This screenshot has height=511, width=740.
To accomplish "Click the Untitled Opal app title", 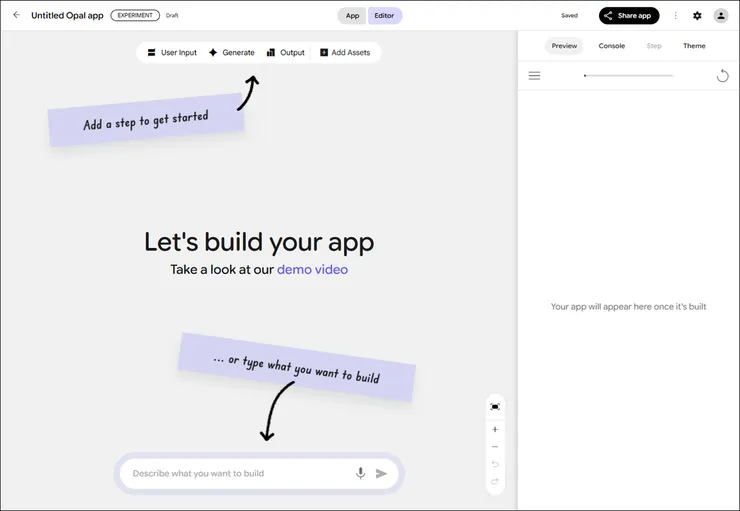I will [x=67, y=16].
